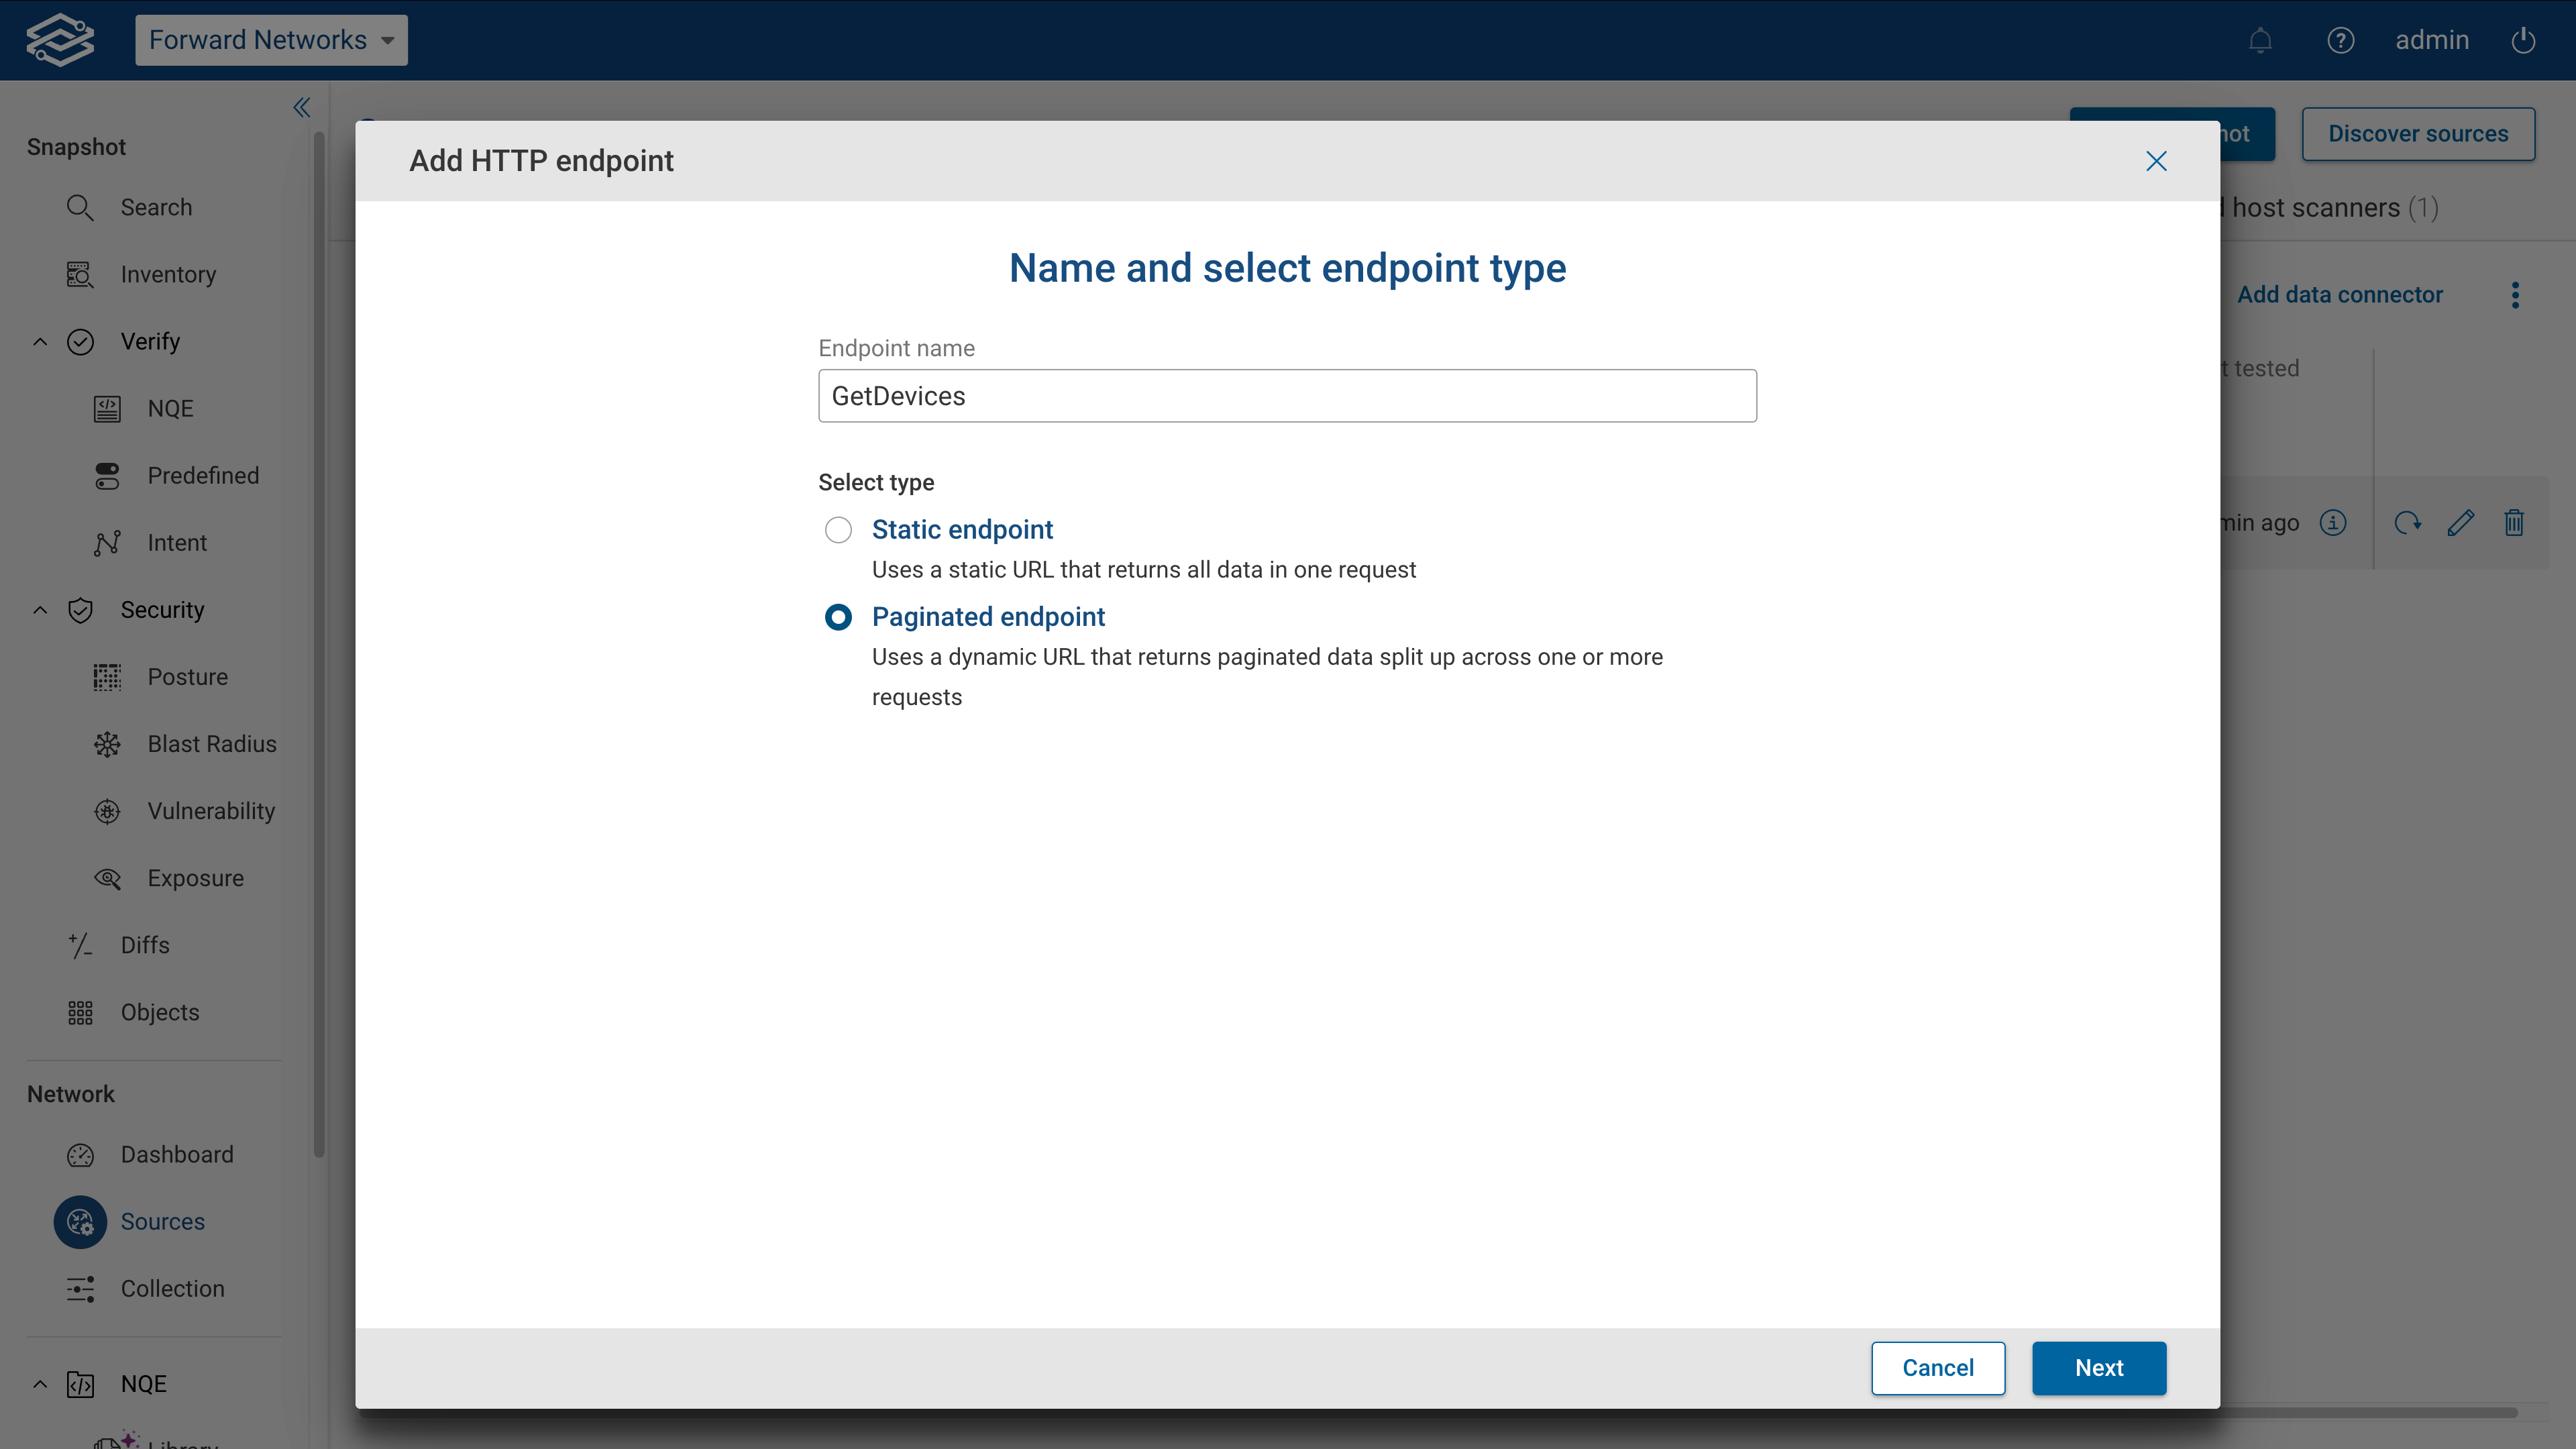2576x1449 pixels.
Task: Open the Forward Networks network selector
Action: point(271,40)
